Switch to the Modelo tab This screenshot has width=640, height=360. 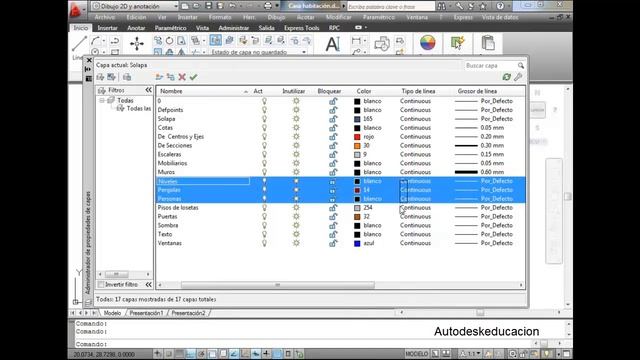pos(112,313)
